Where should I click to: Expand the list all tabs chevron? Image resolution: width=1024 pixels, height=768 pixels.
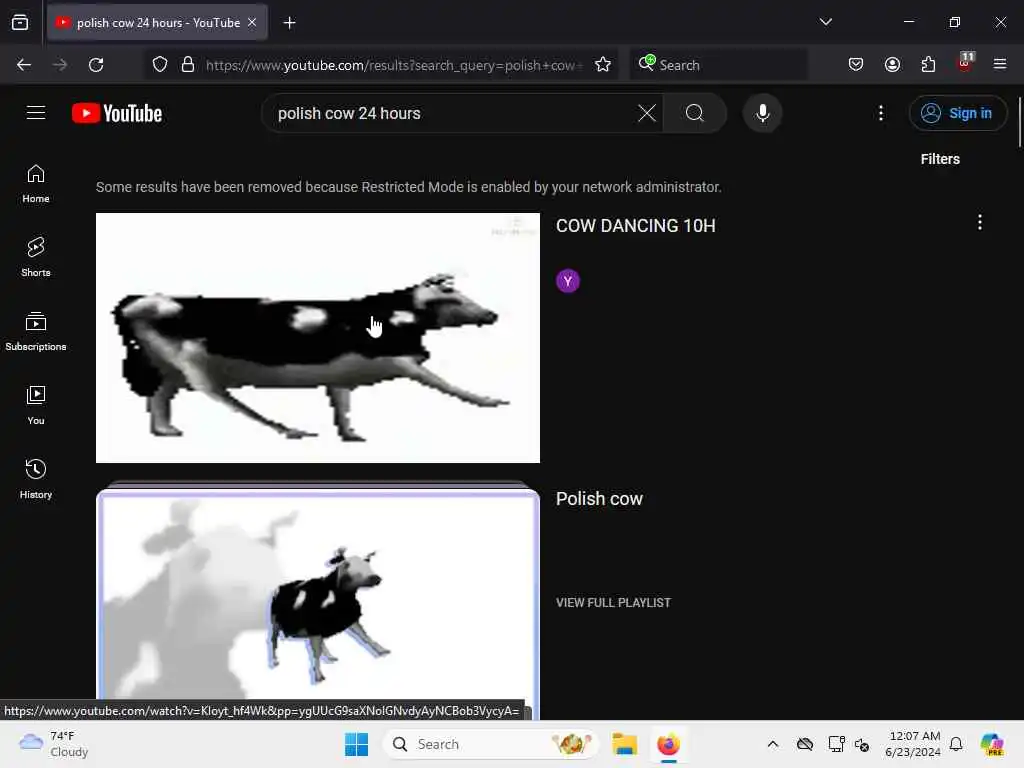[825, 22]
